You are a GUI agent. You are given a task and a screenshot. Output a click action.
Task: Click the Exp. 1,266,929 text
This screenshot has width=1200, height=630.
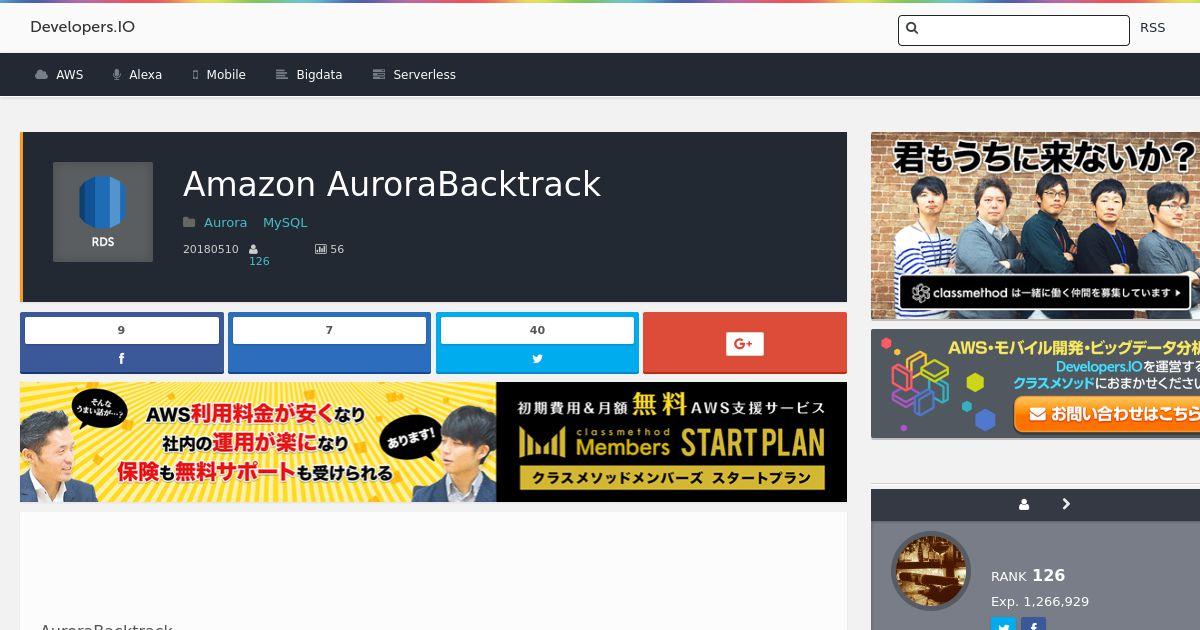[1040, 602]
